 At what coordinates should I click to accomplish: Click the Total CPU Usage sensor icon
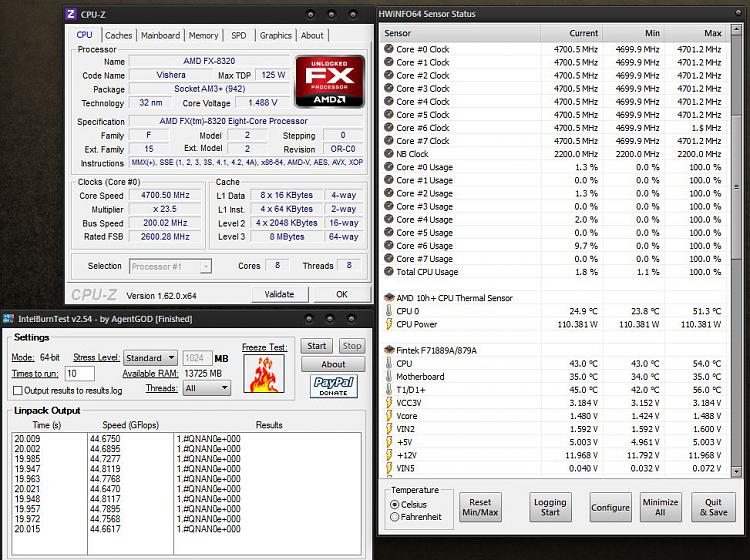coord(389,272)
